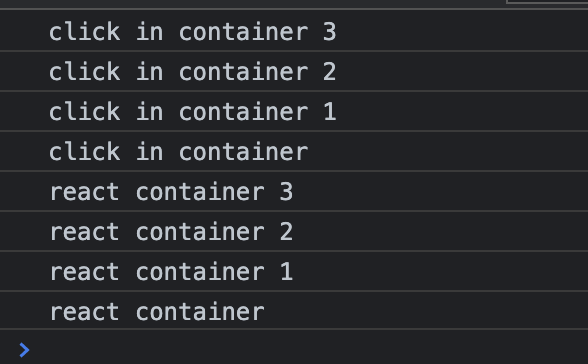Click the blue console prompt chevron
Viewport: 588px width, 364px height.
[x=24, y=350]
